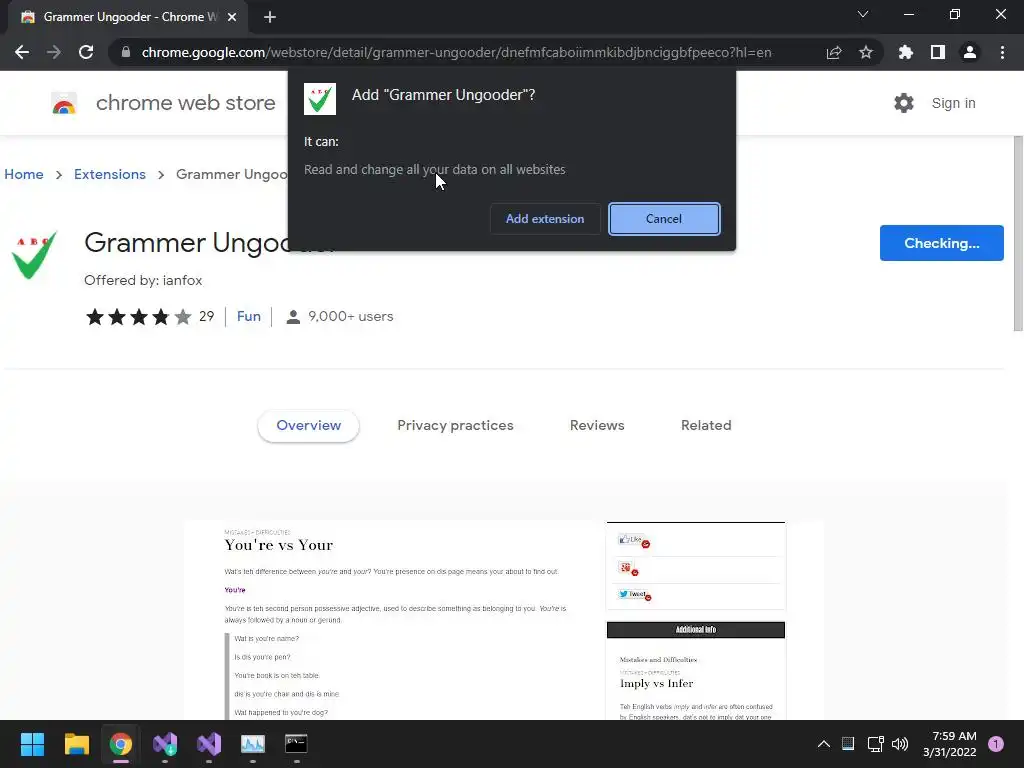The height and width of the screenshot is (768, 1024).
Task: Click the network display tray icon
Action: click(875, 744)
